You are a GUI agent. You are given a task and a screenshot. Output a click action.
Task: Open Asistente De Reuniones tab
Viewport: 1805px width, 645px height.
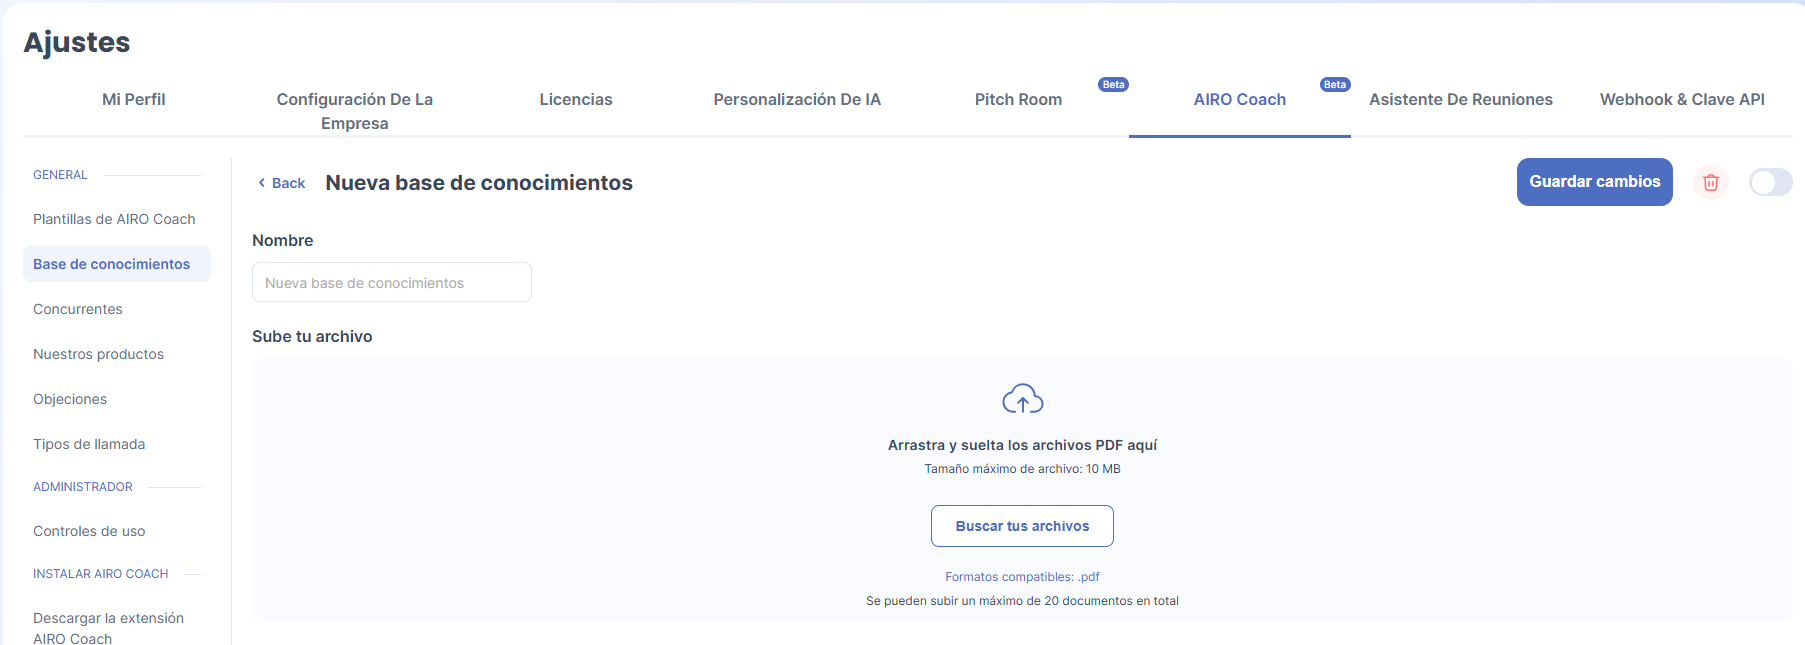click(x=1460, y=100)
